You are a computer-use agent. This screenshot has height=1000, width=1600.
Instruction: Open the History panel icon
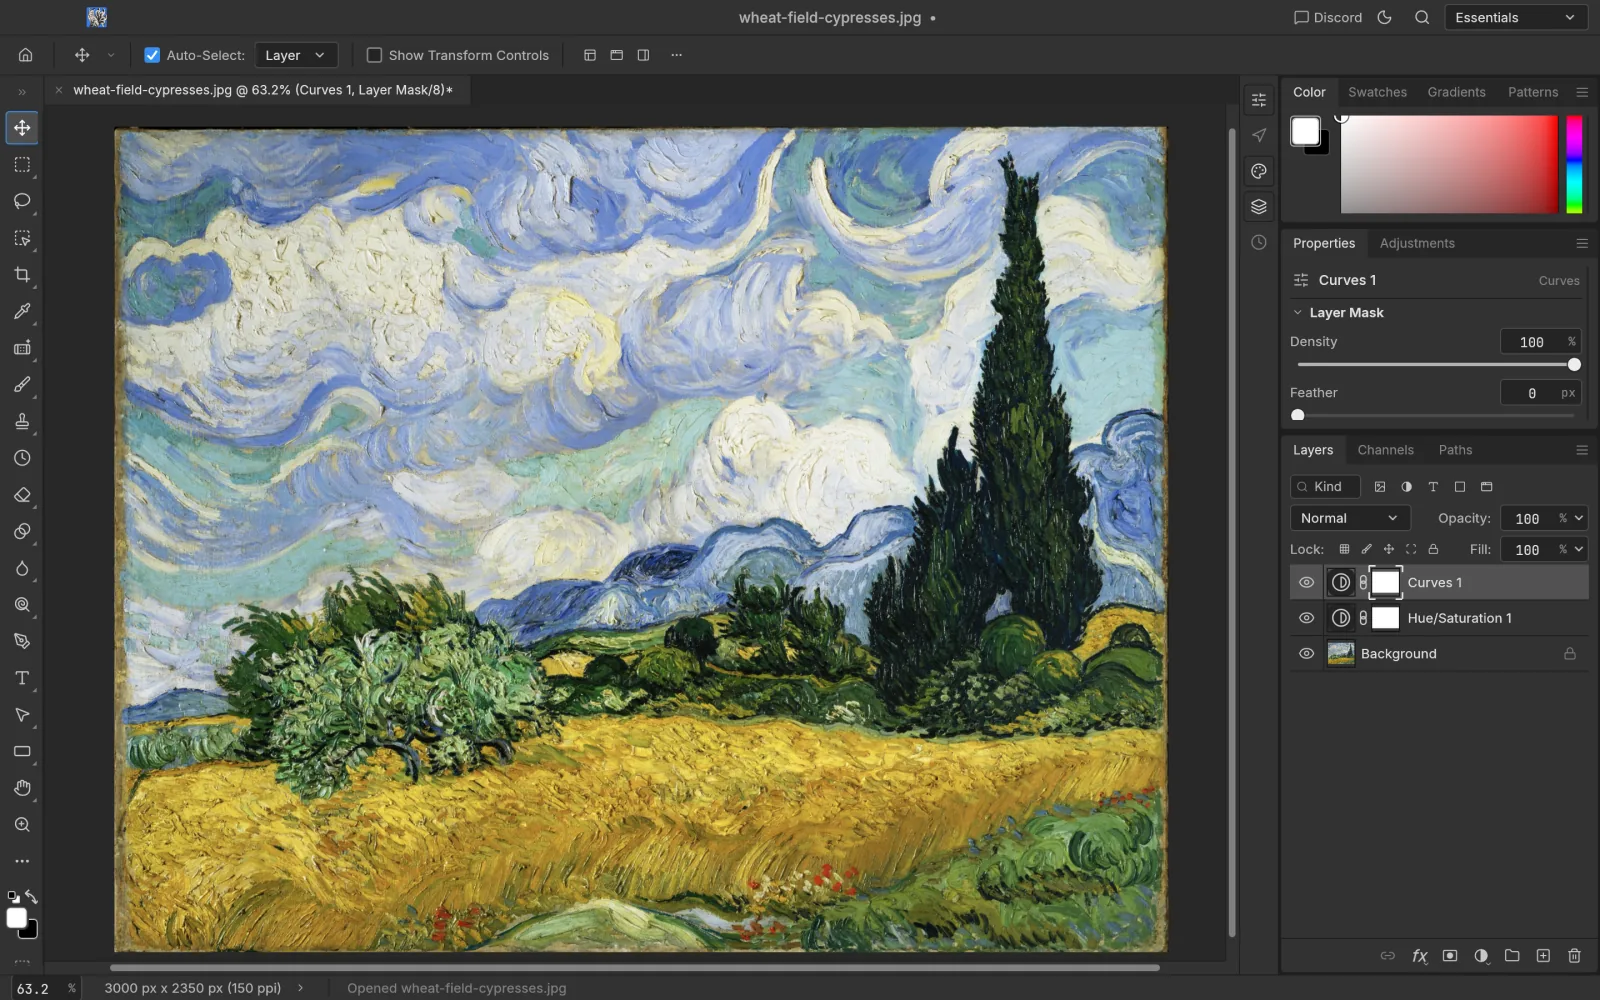[x=1259, y=242]
